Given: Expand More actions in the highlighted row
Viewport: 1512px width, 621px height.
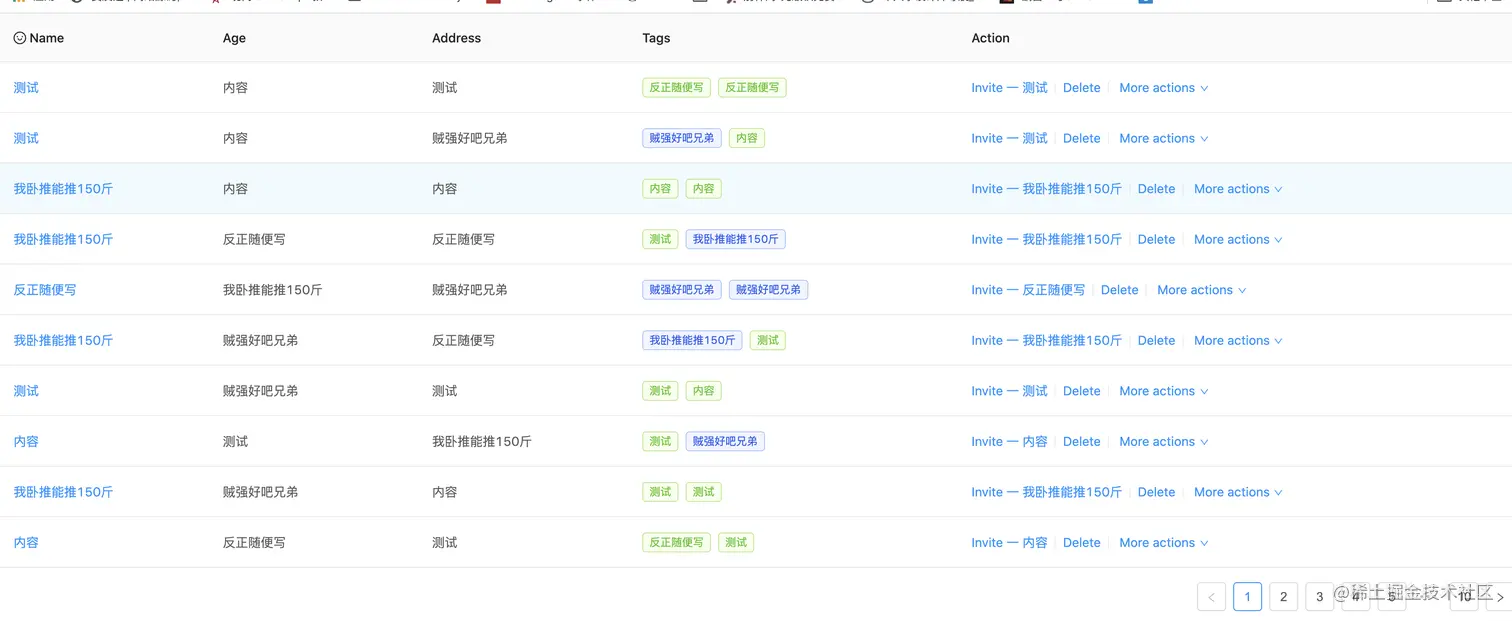Looking at the screenshot, I should (1238, 189).
